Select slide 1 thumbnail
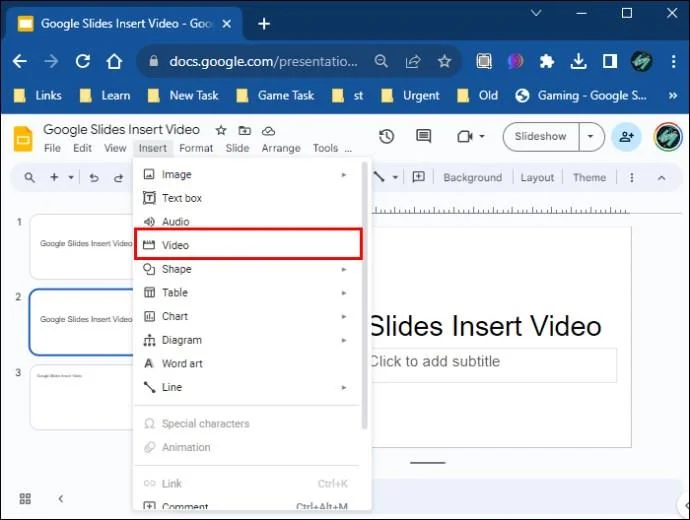 click(82, 246)
